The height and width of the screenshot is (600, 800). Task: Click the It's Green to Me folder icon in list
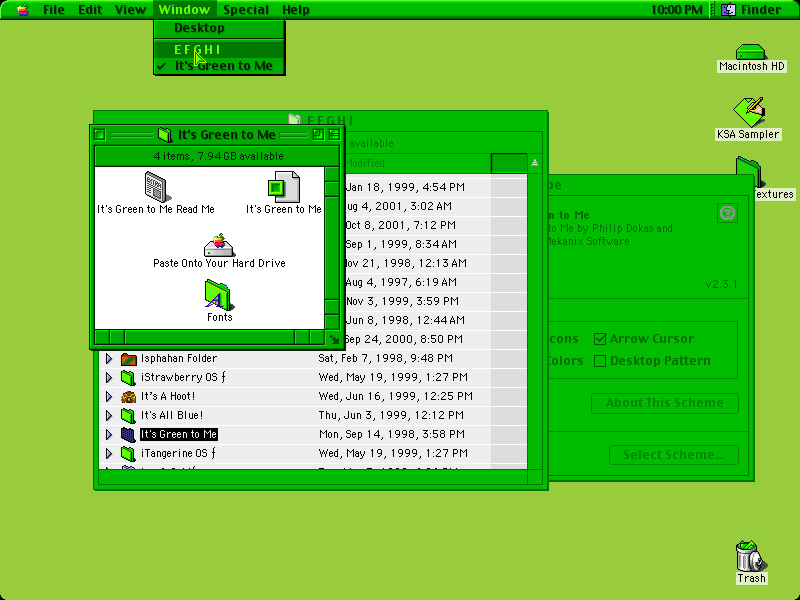[x=129, y=434]
